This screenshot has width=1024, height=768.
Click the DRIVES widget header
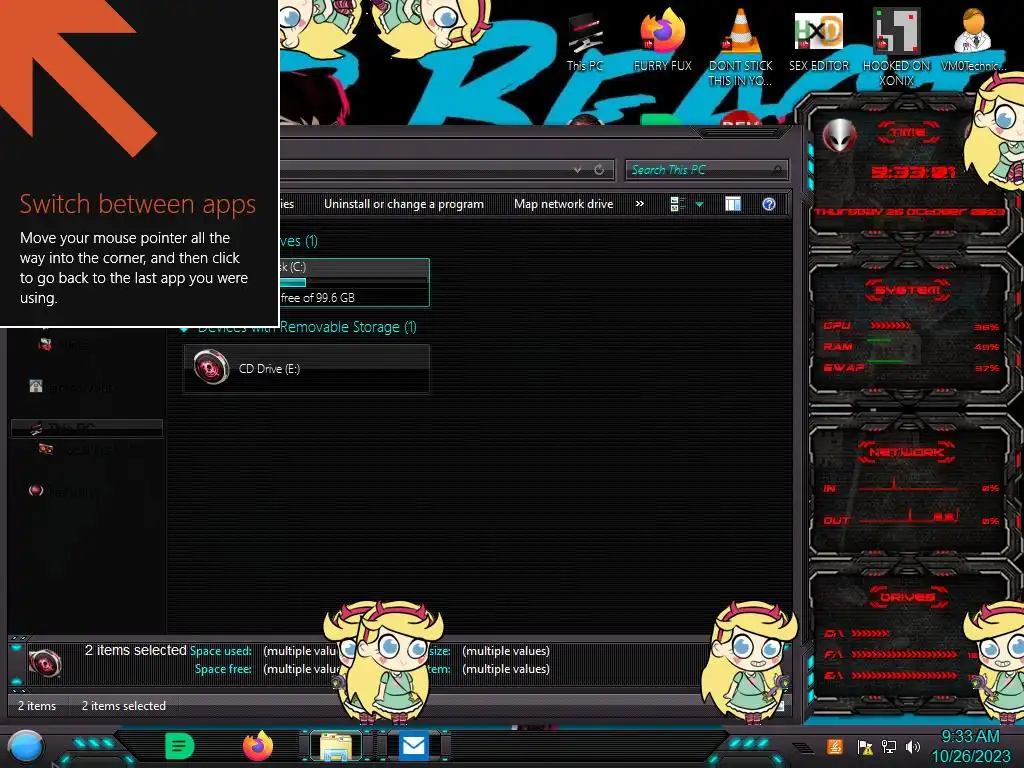[x=907, y=597]
